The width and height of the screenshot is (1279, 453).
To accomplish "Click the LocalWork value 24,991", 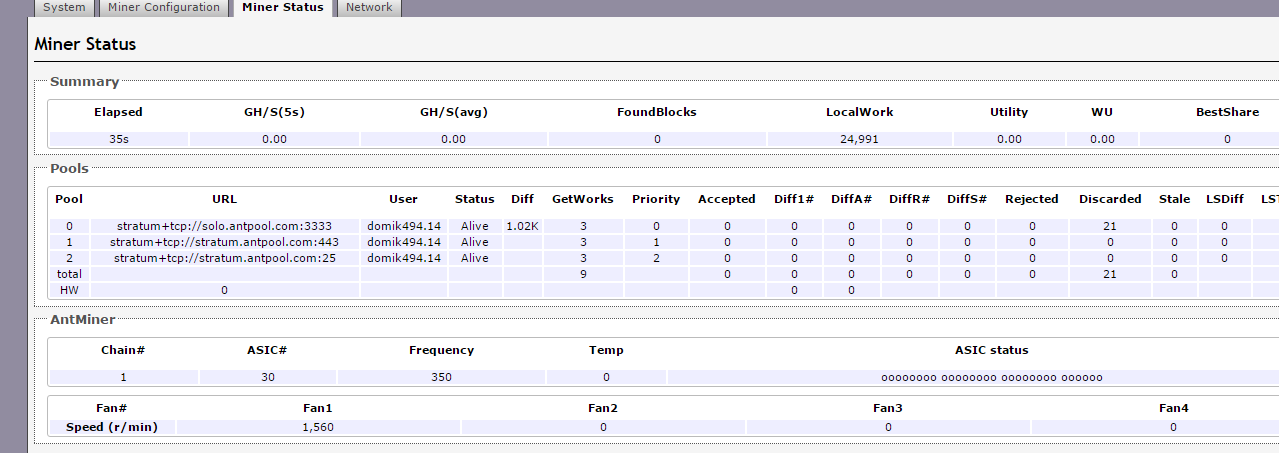I will click(x=859, y=139).
